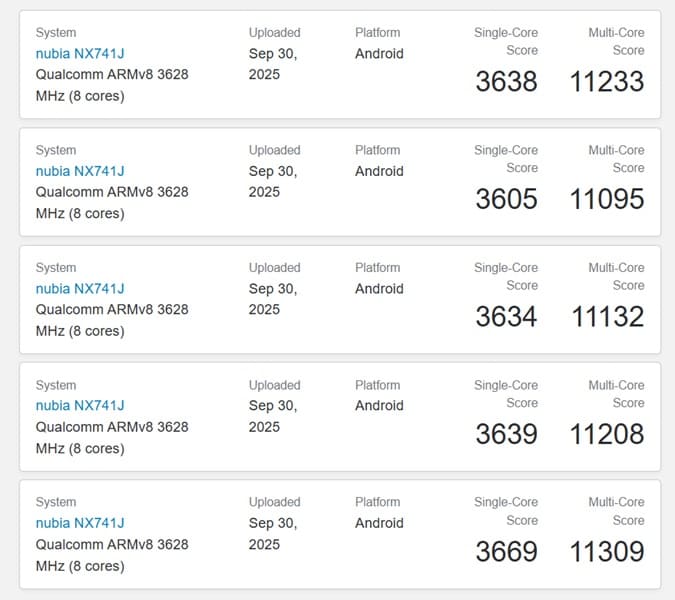The image size is (675, 600).
Task: Click the upload date in the 11095 result
Action: coord(273,181)
